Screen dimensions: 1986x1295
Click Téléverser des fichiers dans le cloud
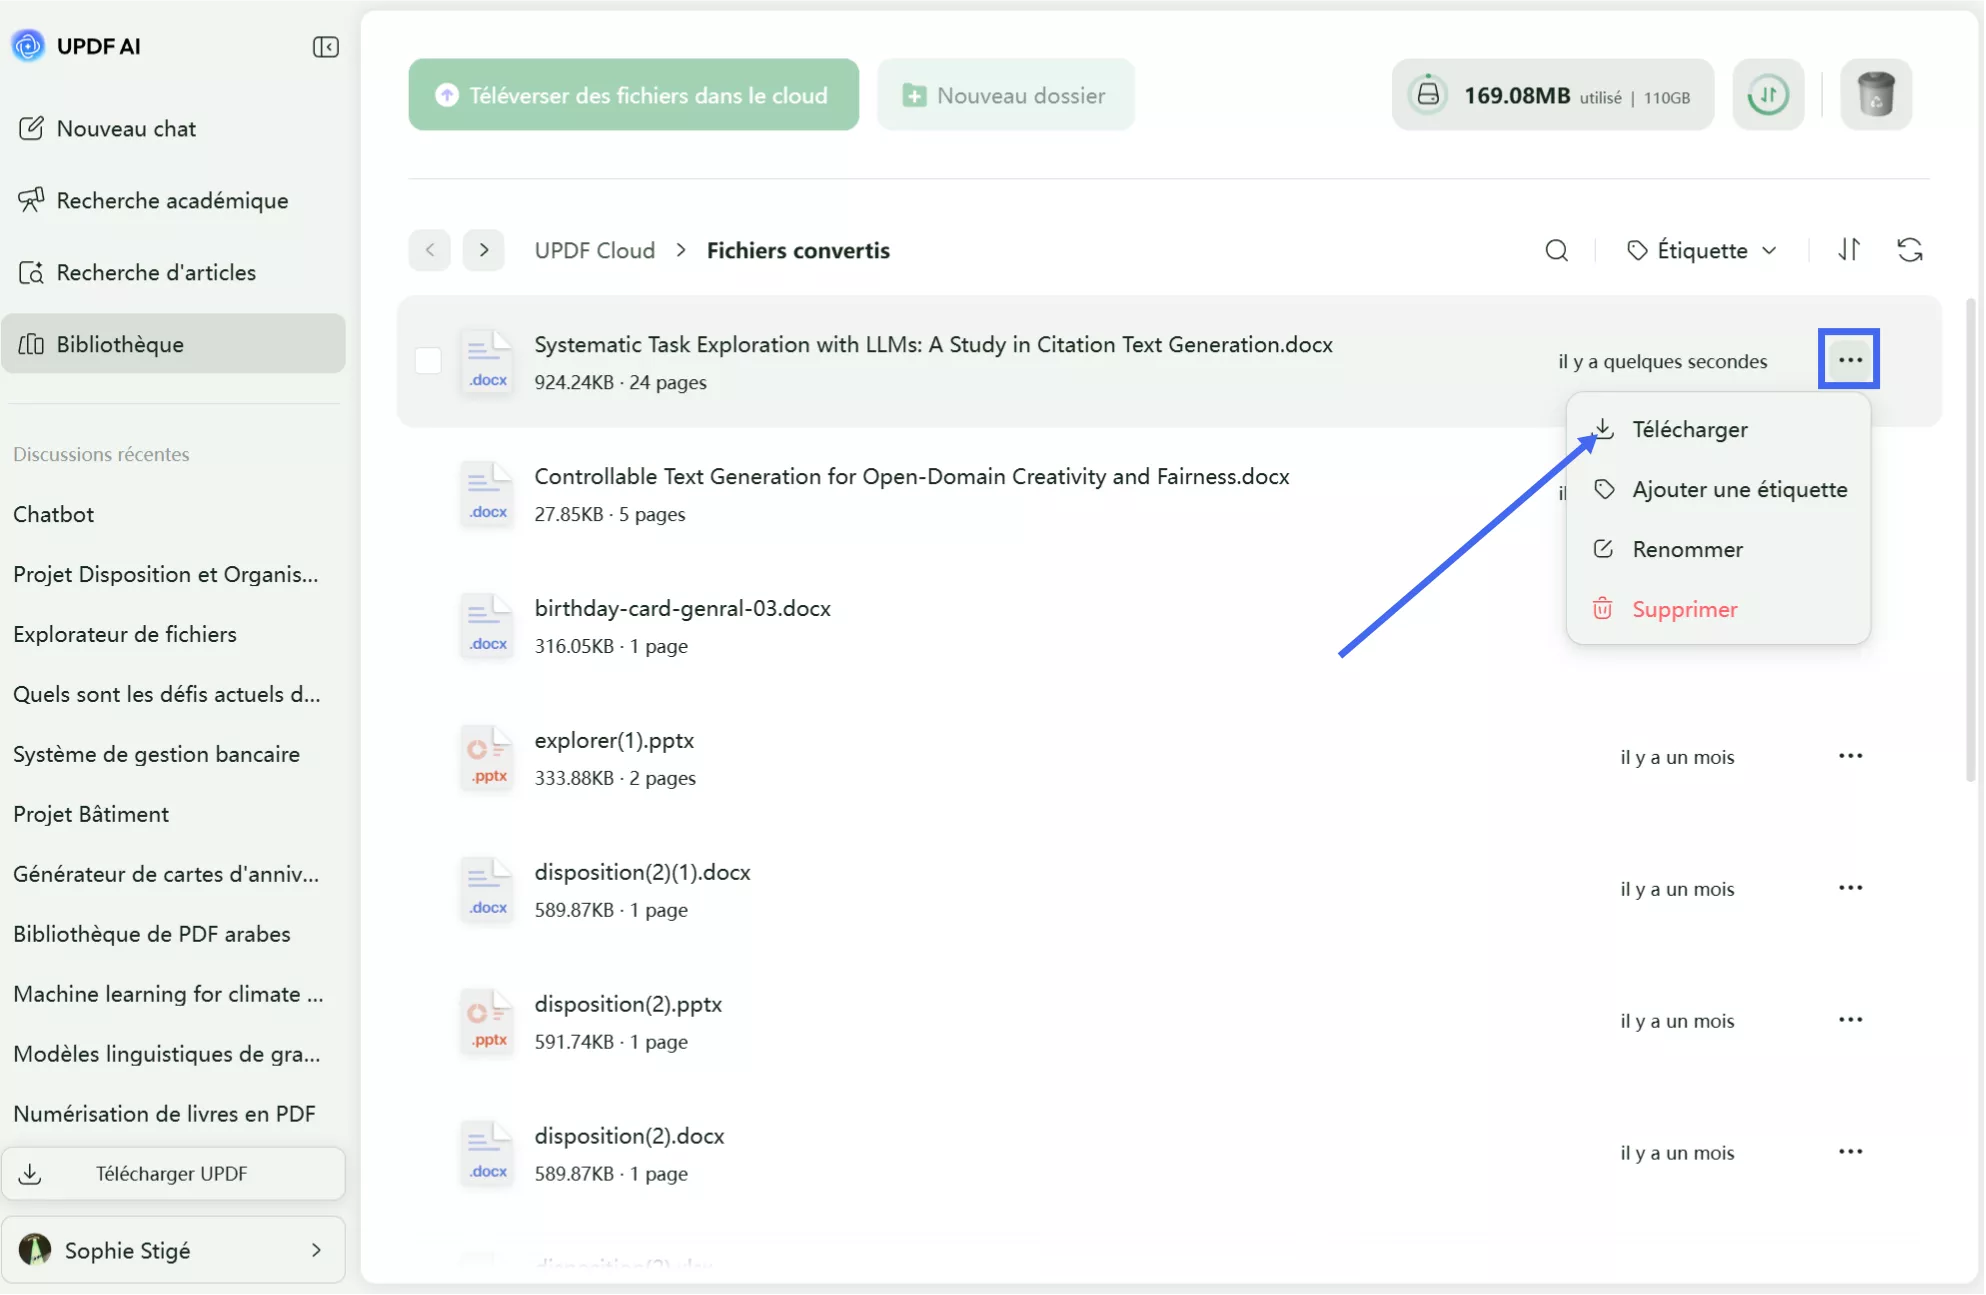pyautogui.click(x=633, y=95)
